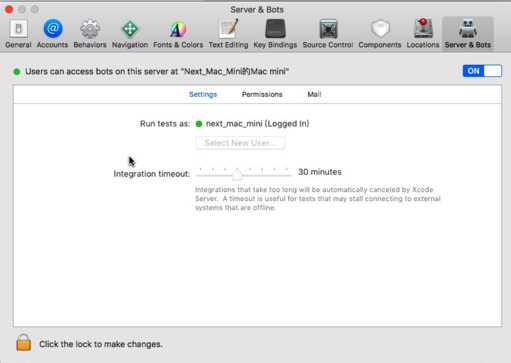Click the next_mac_mini (Logged In) user text

(x=257, y=124)
